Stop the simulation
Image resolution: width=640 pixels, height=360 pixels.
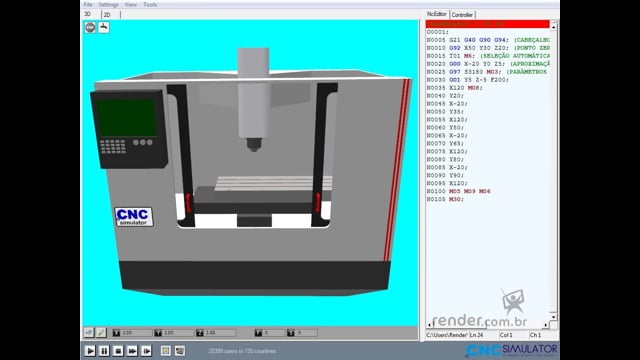(118, 351)
